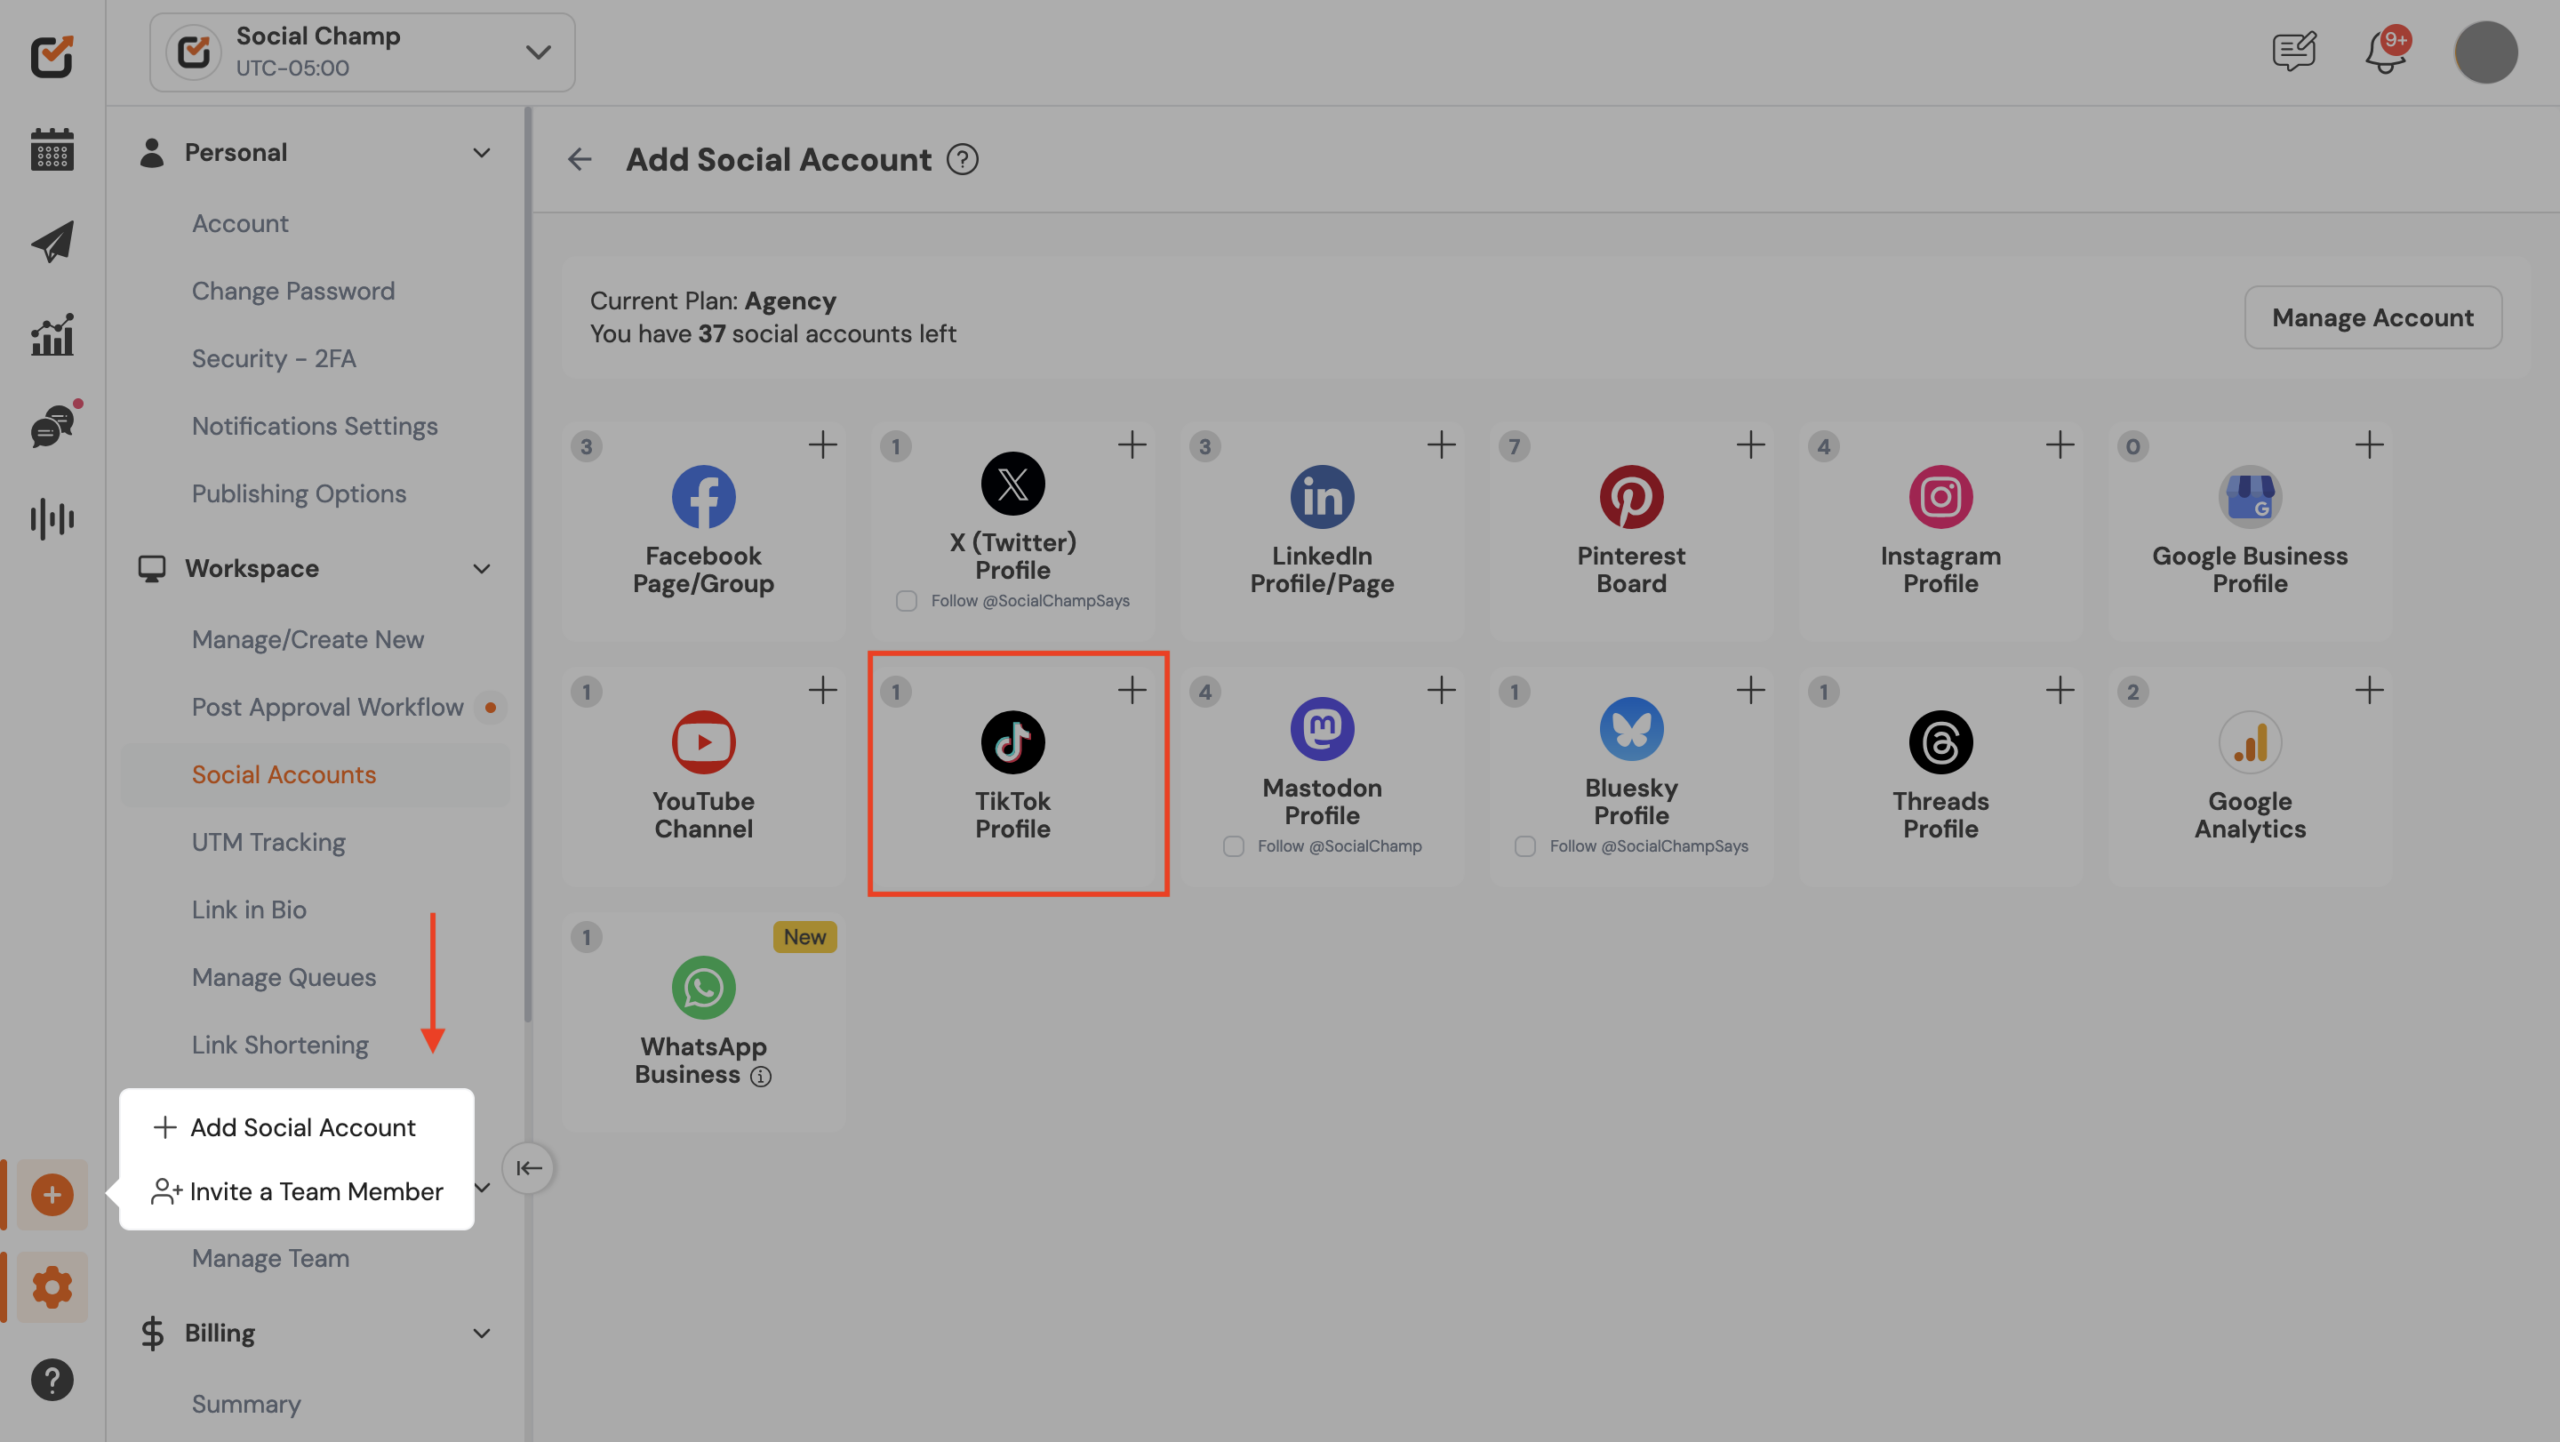
Task: Open UTM Tracking settings link
Action: point(268,842)
